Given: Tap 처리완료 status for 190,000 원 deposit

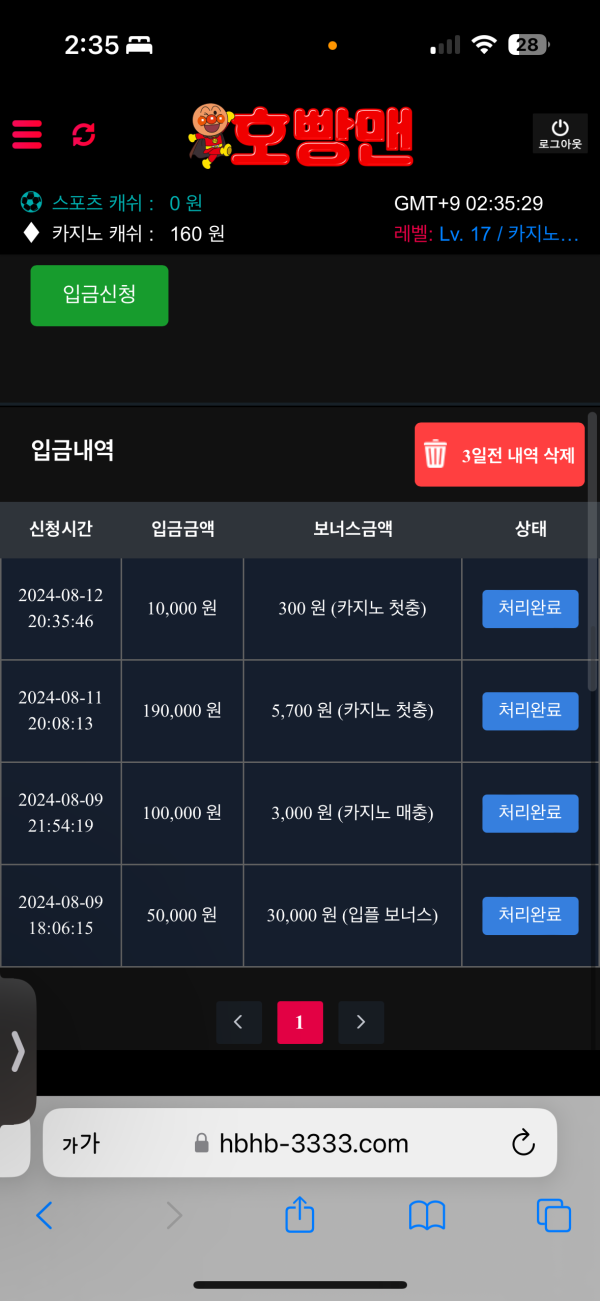Looking at the screenshot, I should (x=530, y=711).
